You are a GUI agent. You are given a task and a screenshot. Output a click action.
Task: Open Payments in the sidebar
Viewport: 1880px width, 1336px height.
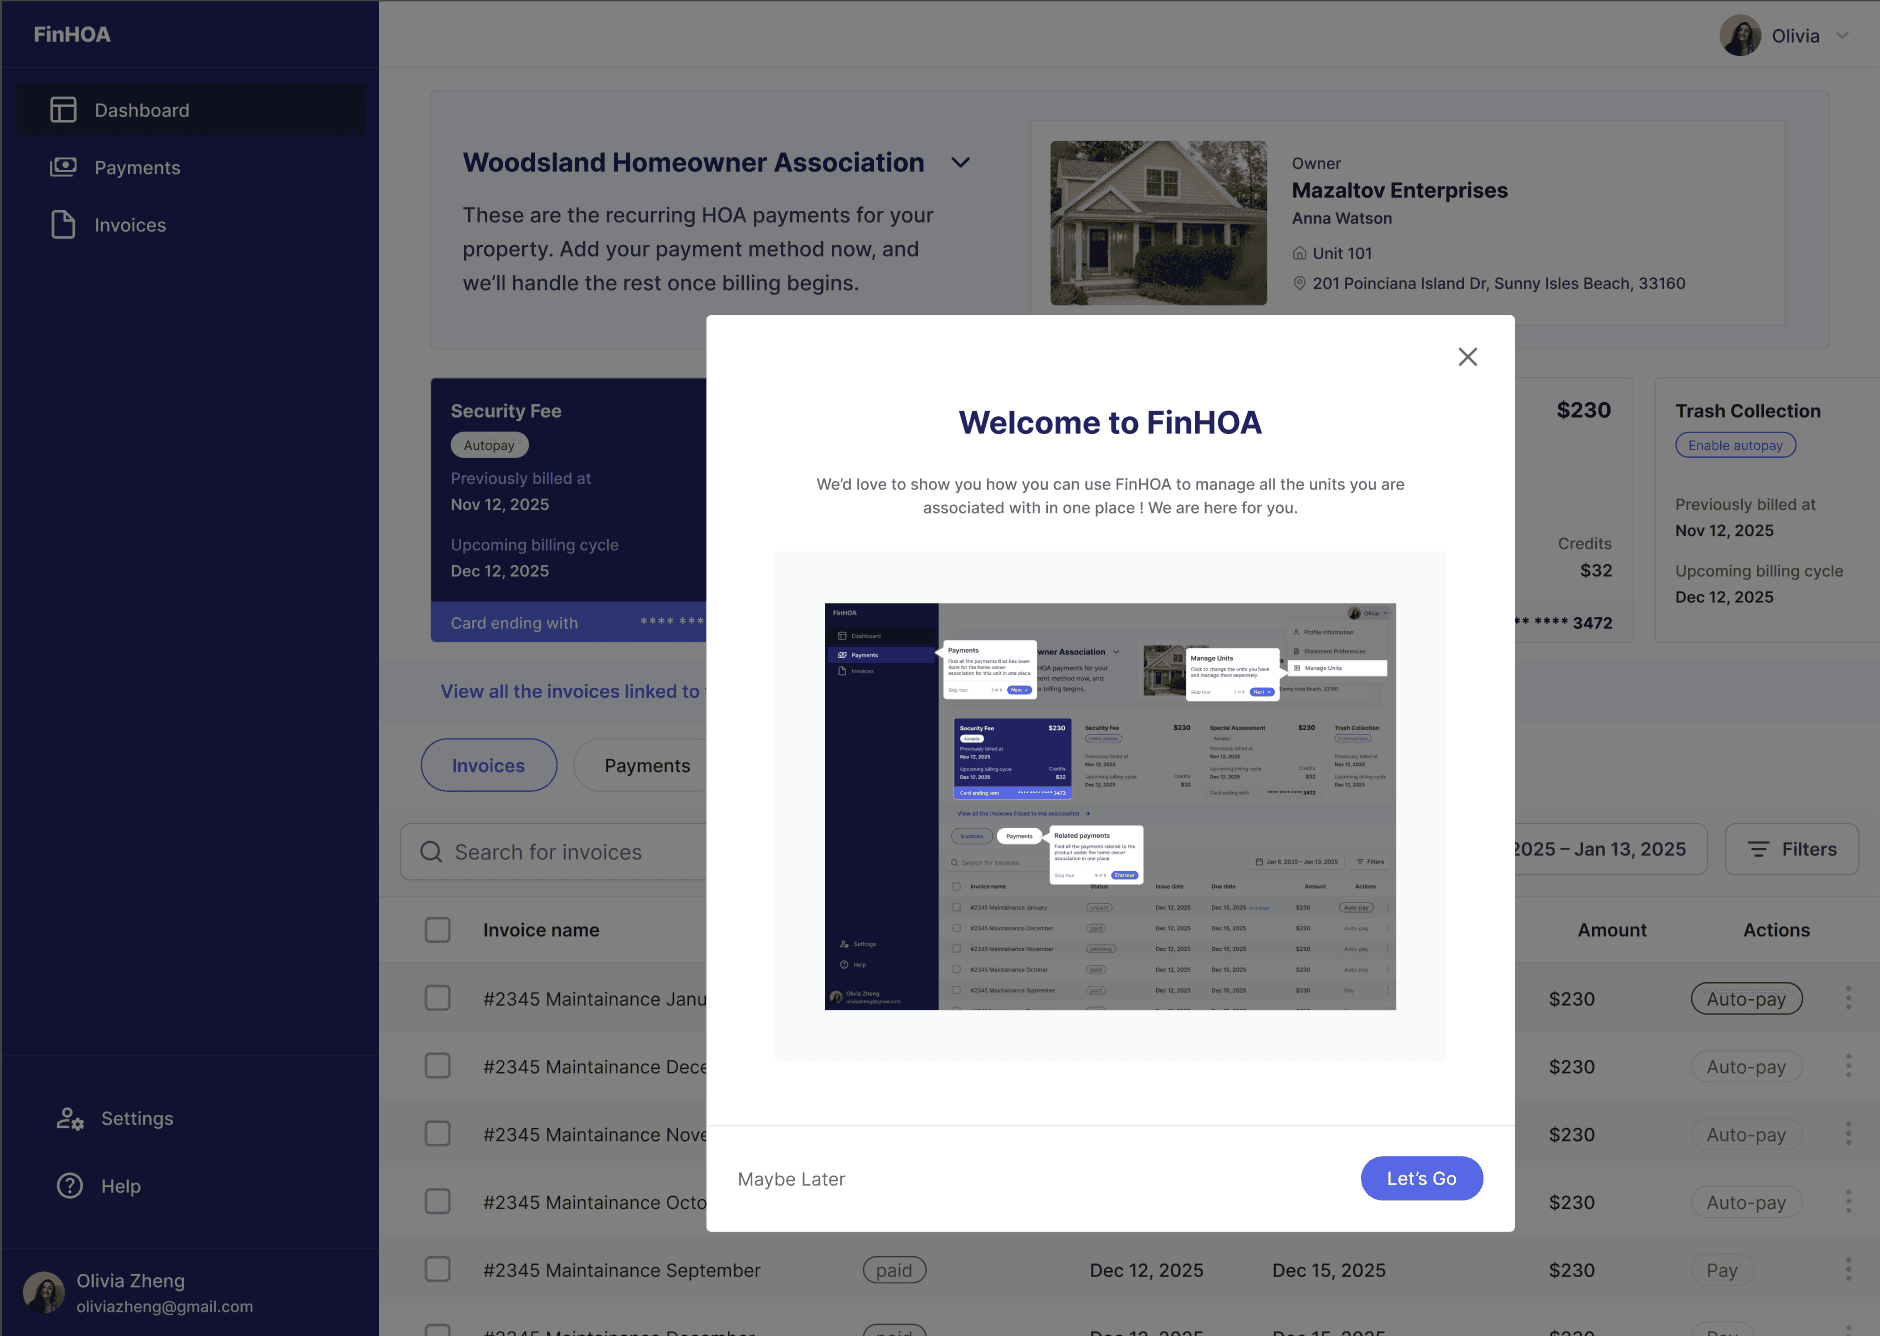point(191,167)
